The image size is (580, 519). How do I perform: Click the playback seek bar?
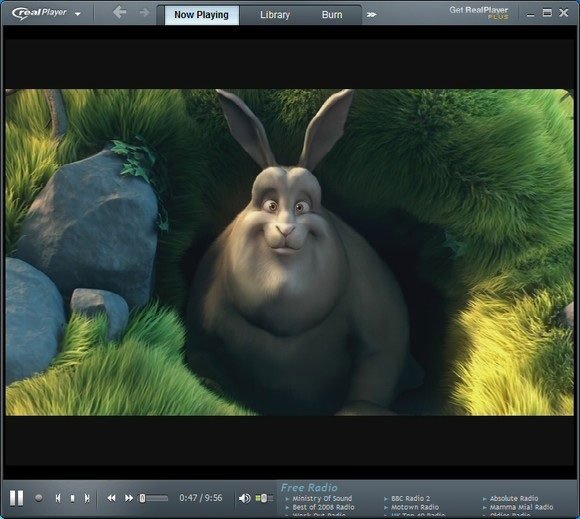click(x=154, y=498)
